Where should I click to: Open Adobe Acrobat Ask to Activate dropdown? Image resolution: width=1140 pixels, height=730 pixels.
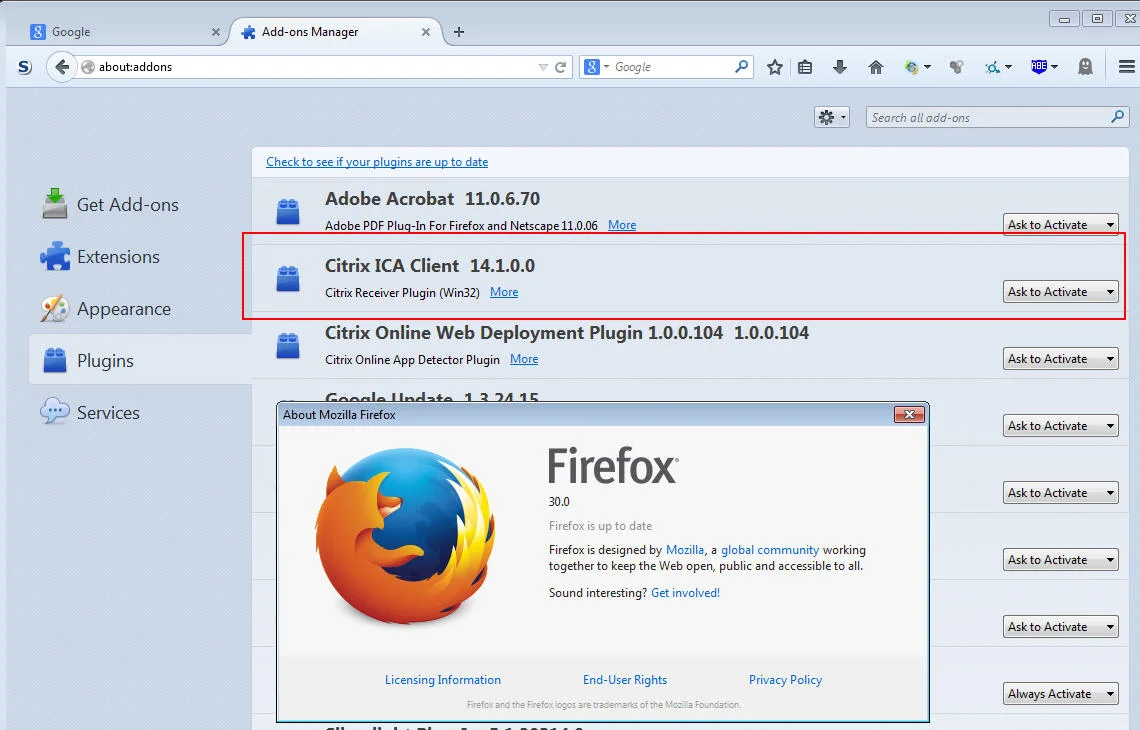[x=1060, y=225]
